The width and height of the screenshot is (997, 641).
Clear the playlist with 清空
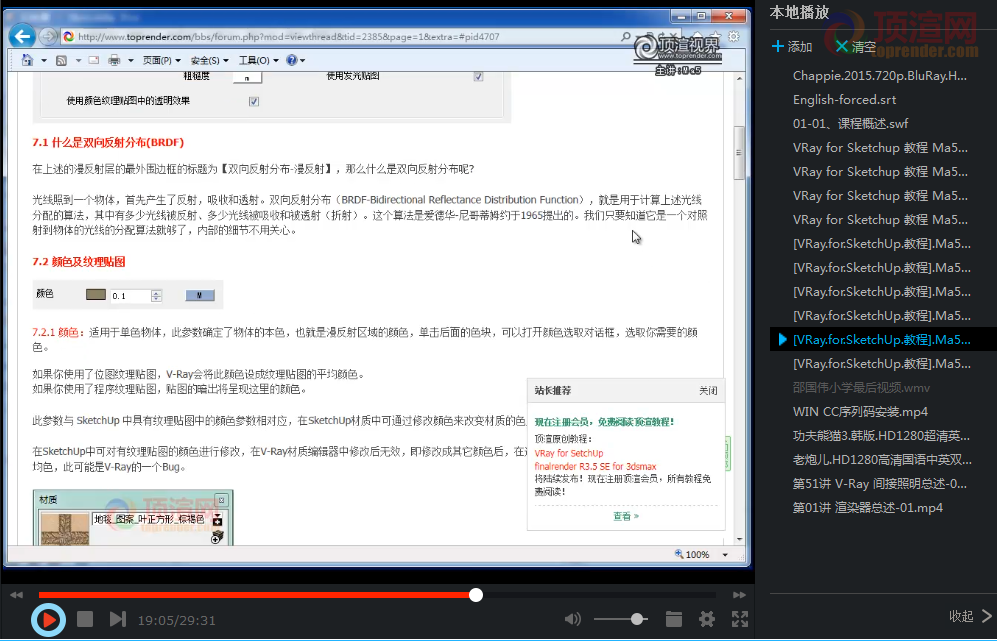856,46
